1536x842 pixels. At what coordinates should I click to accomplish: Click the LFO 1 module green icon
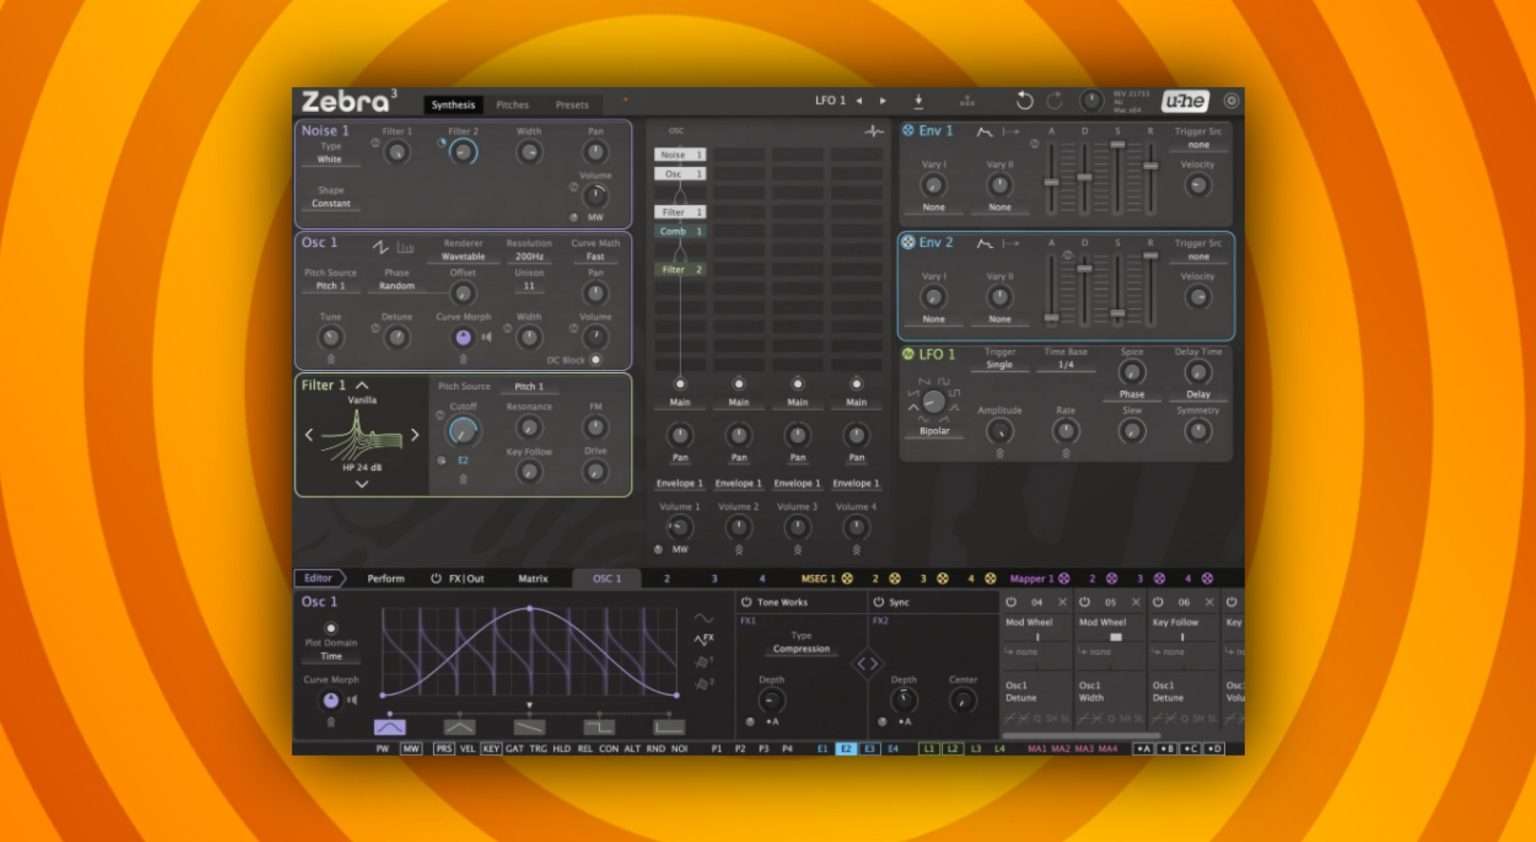pos(908,354)
